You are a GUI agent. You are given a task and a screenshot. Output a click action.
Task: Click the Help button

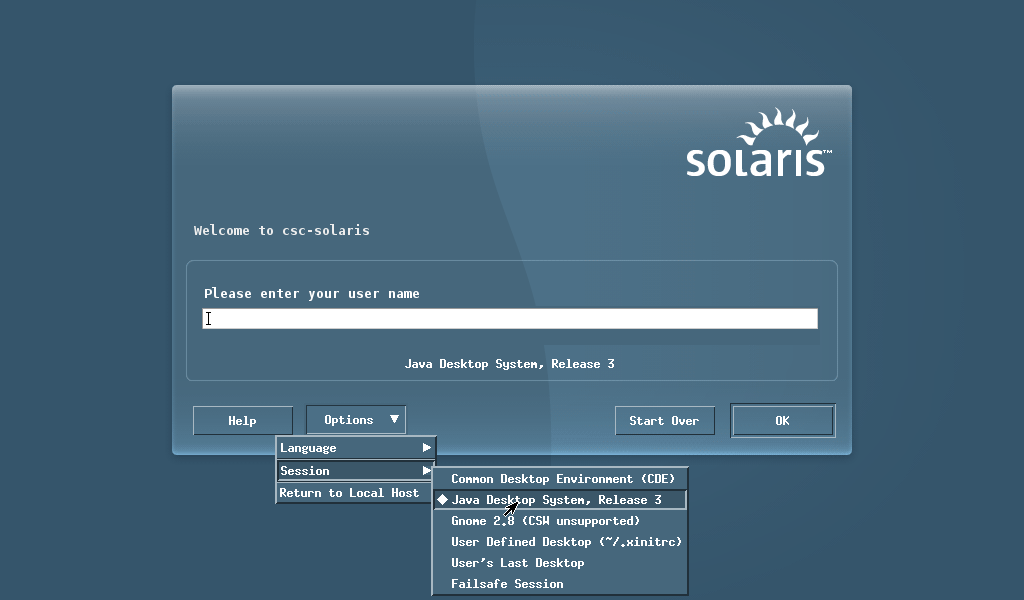[242, 420]
